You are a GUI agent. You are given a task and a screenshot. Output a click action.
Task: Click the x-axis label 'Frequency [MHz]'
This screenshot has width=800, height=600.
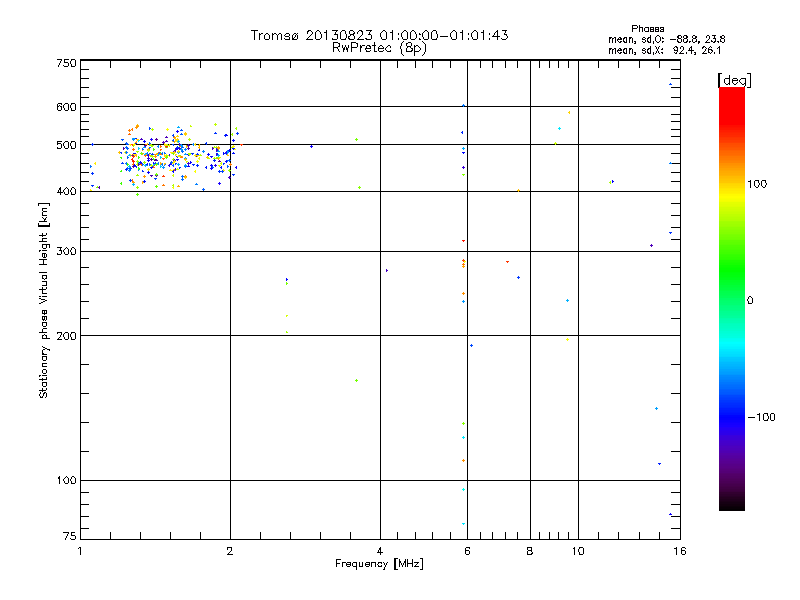(379, 564)
